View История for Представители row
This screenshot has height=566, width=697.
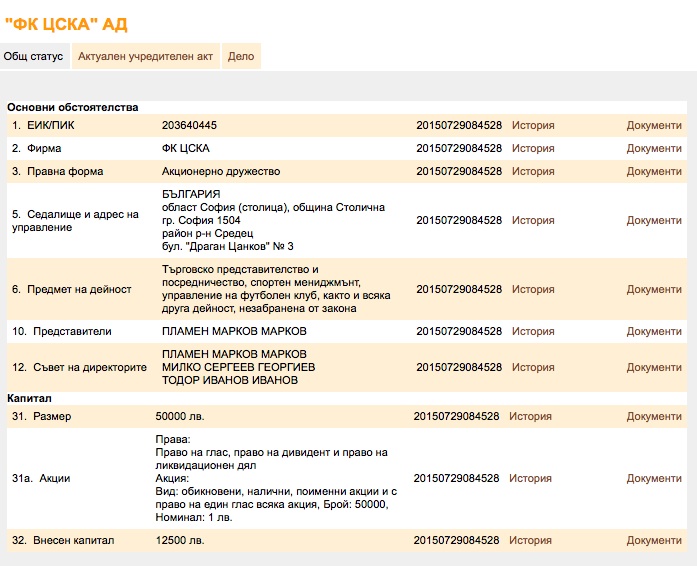(x=533, y=332)
